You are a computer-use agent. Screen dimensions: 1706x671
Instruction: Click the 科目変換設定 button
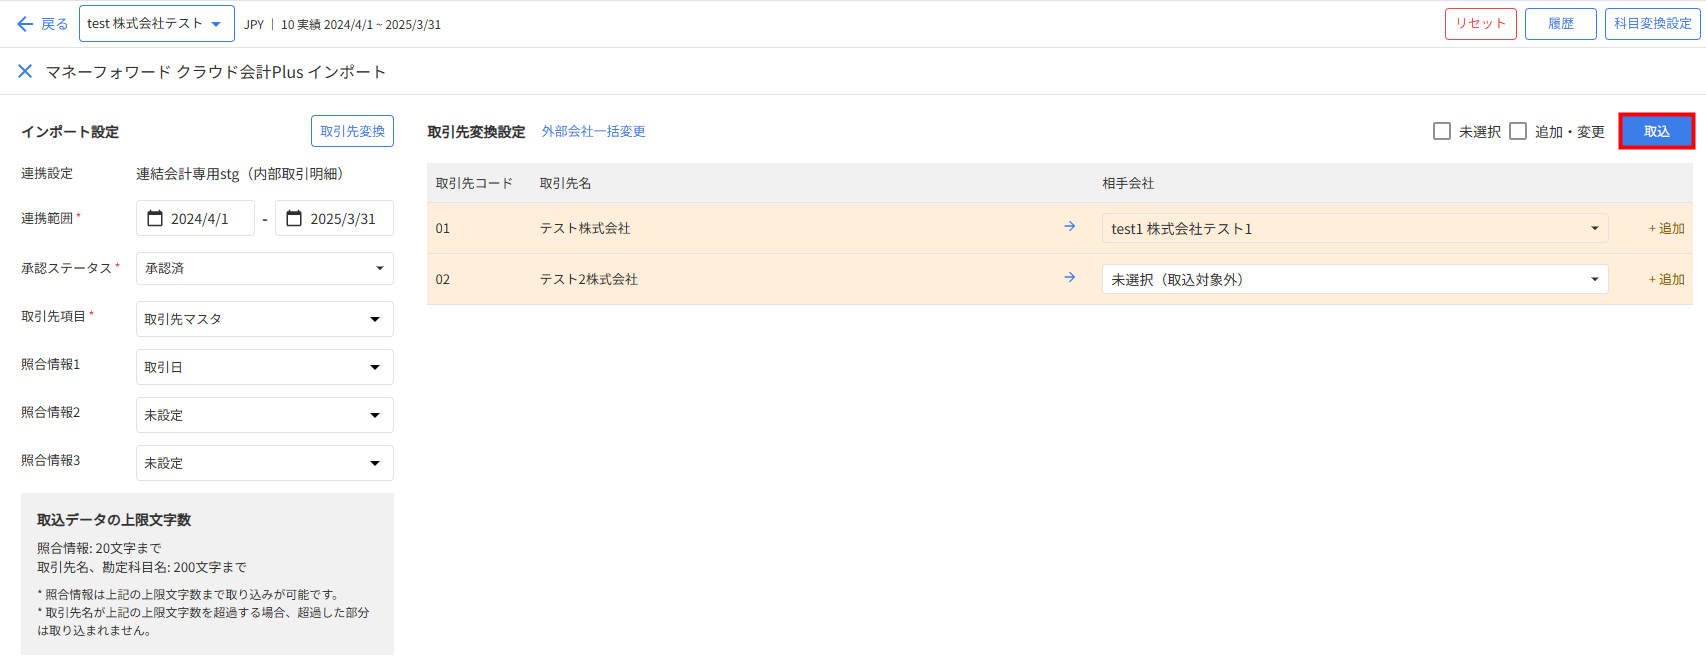pyautogui.click(x=1653, y=24)
